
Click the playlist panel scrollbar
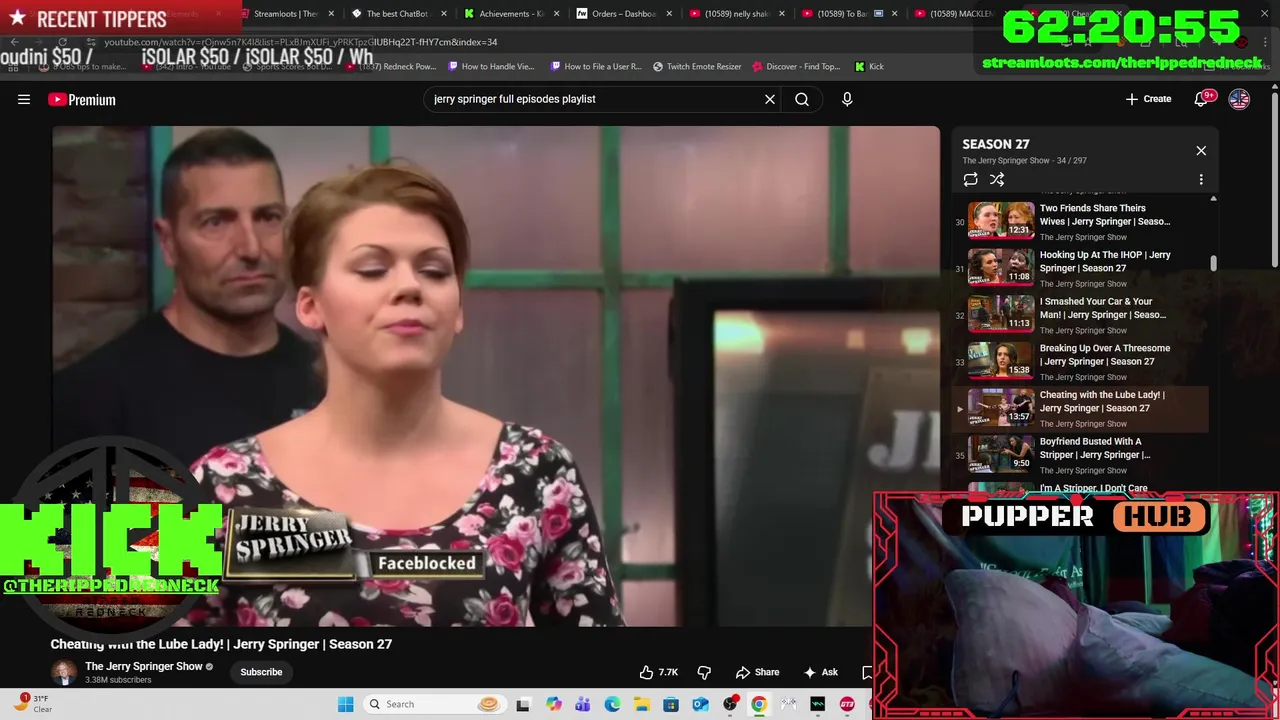point(1213,264)
